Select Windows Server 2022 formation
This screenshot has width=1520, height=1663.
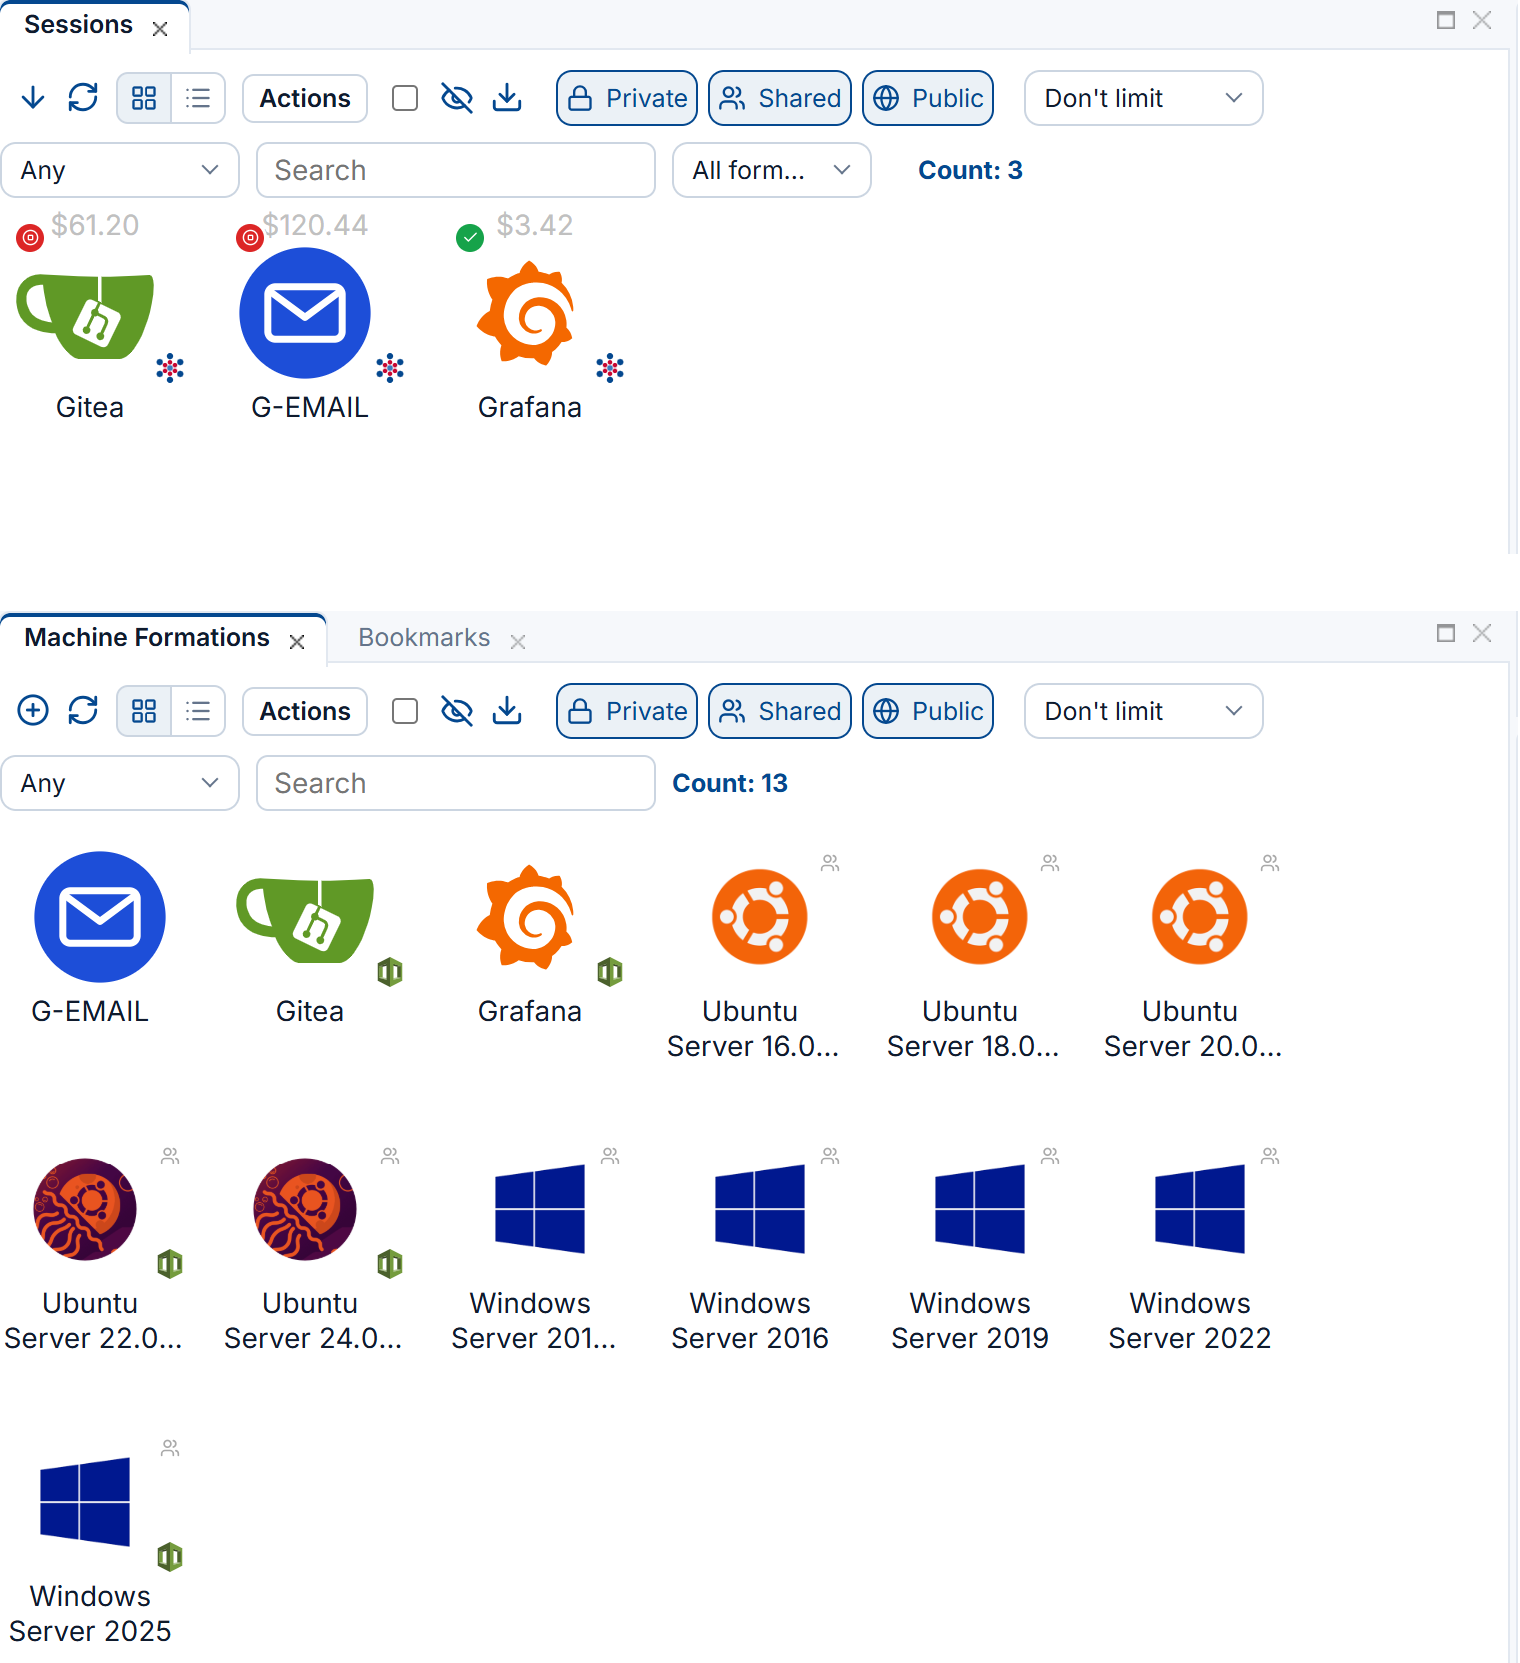pyautogui.click(x=1200, y=1209)
